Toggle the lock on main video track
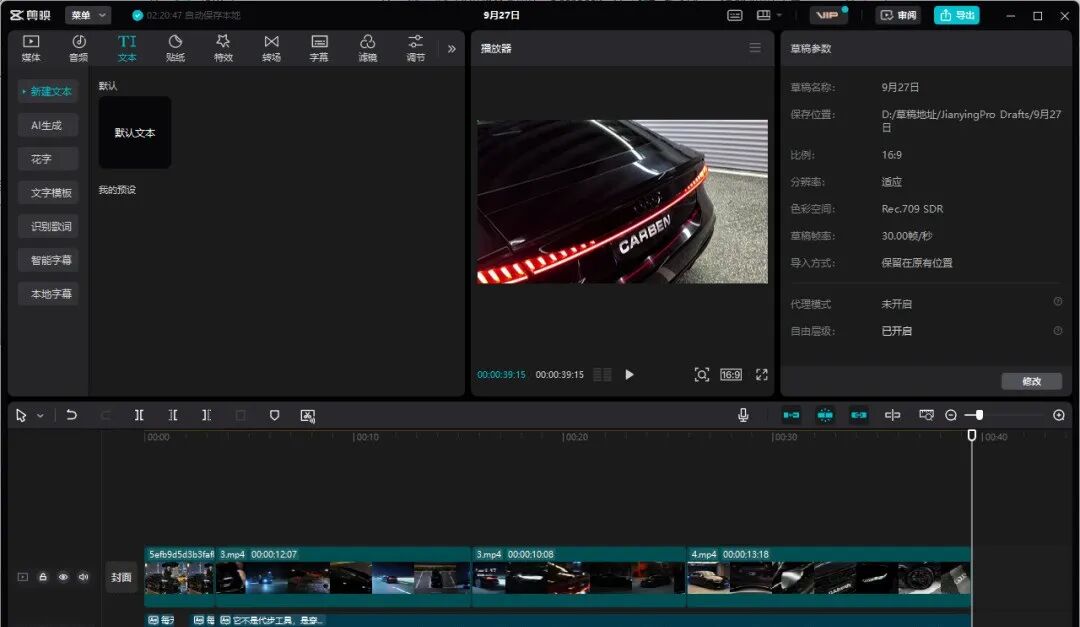This screenshot has height=627, width=1080. [43, 577]
